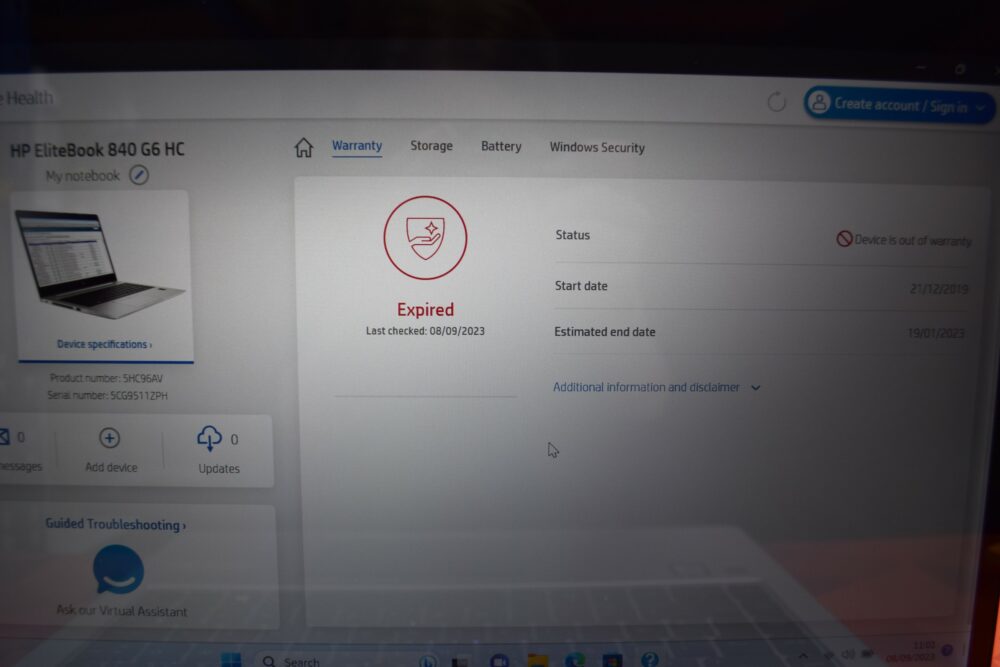Open Guided Troubleshooting link

[x=115, y=524]
